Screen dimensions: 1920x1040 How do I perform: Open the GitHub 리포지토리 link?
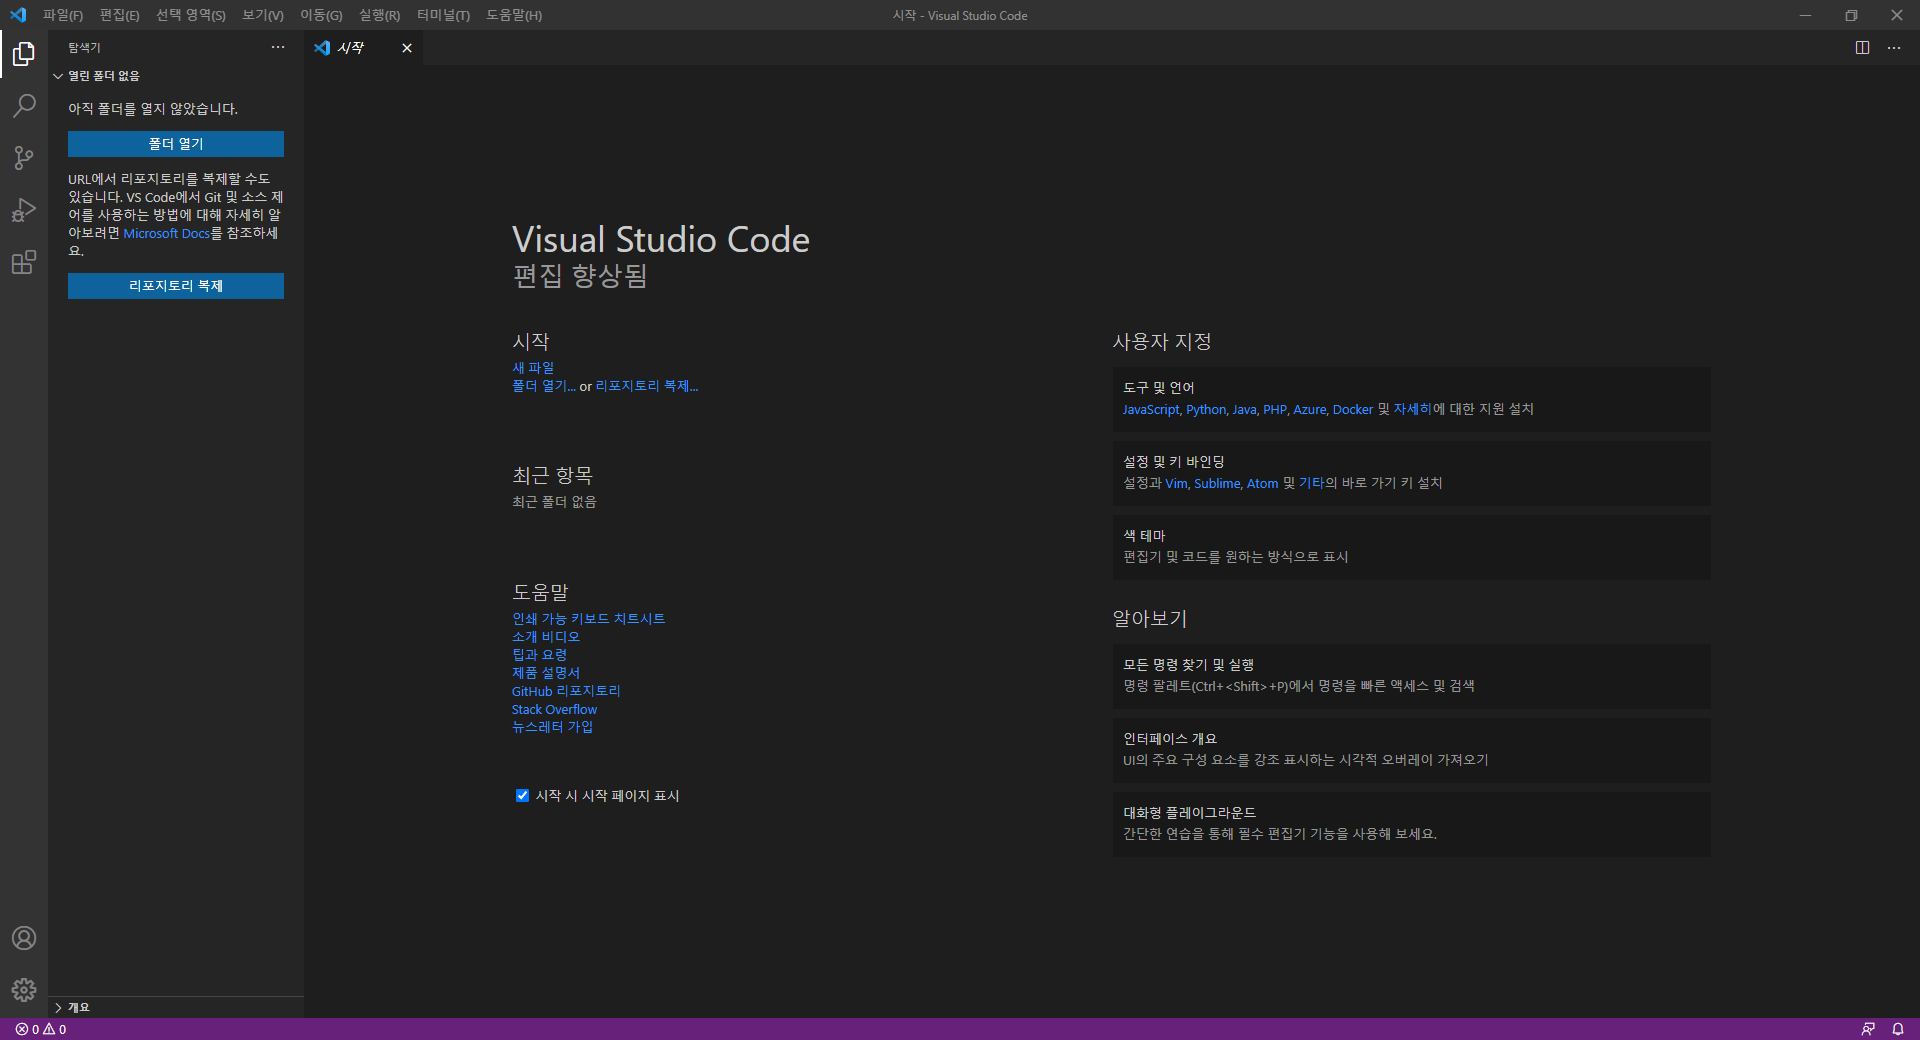[566, 691]
